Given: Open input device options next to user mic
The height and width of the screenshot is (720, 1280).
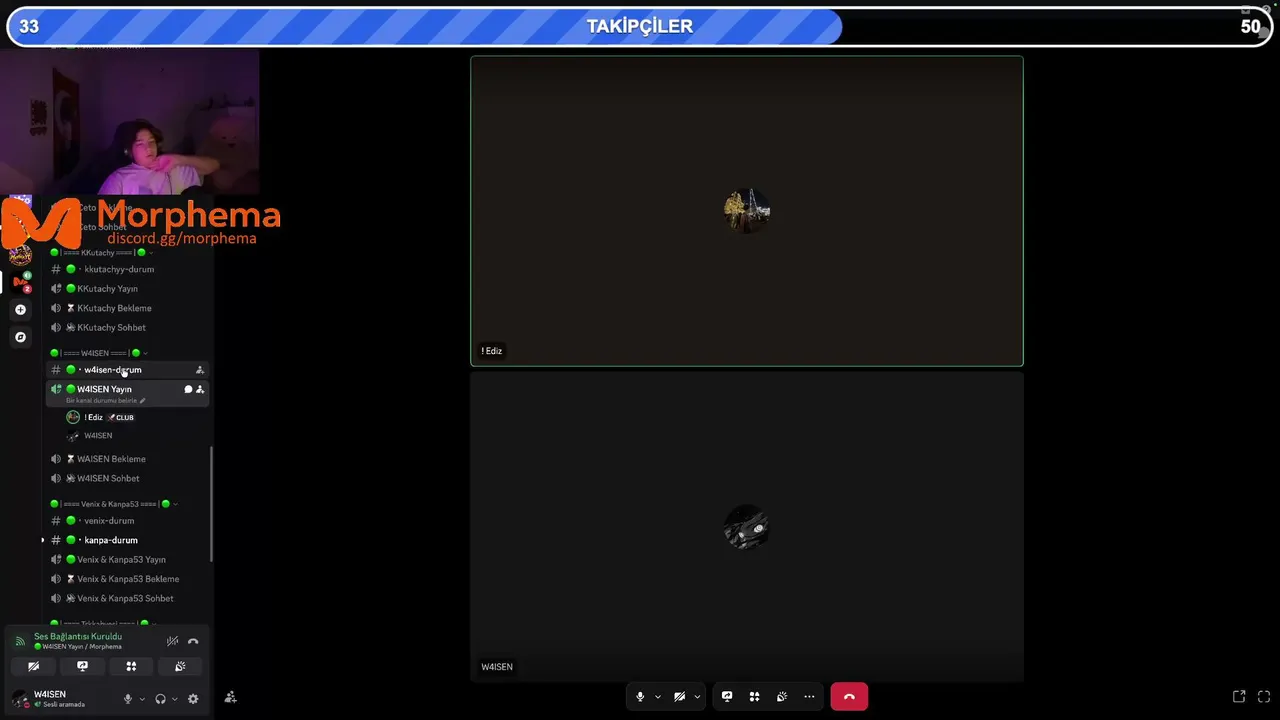Looking at the screenshot, I should pyautogui.click(x=142, y=699).
